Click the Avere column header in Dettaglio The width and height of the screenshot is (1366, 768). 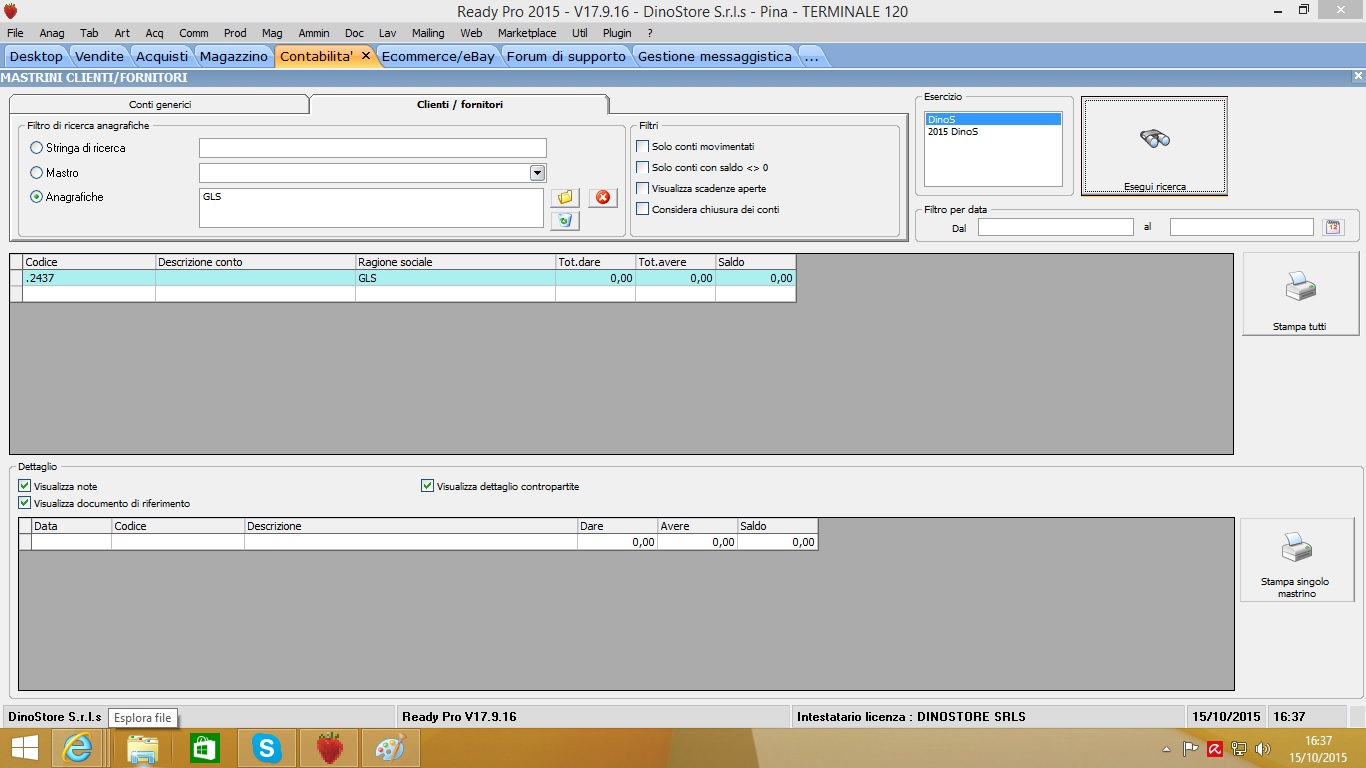tap(697, 526)
